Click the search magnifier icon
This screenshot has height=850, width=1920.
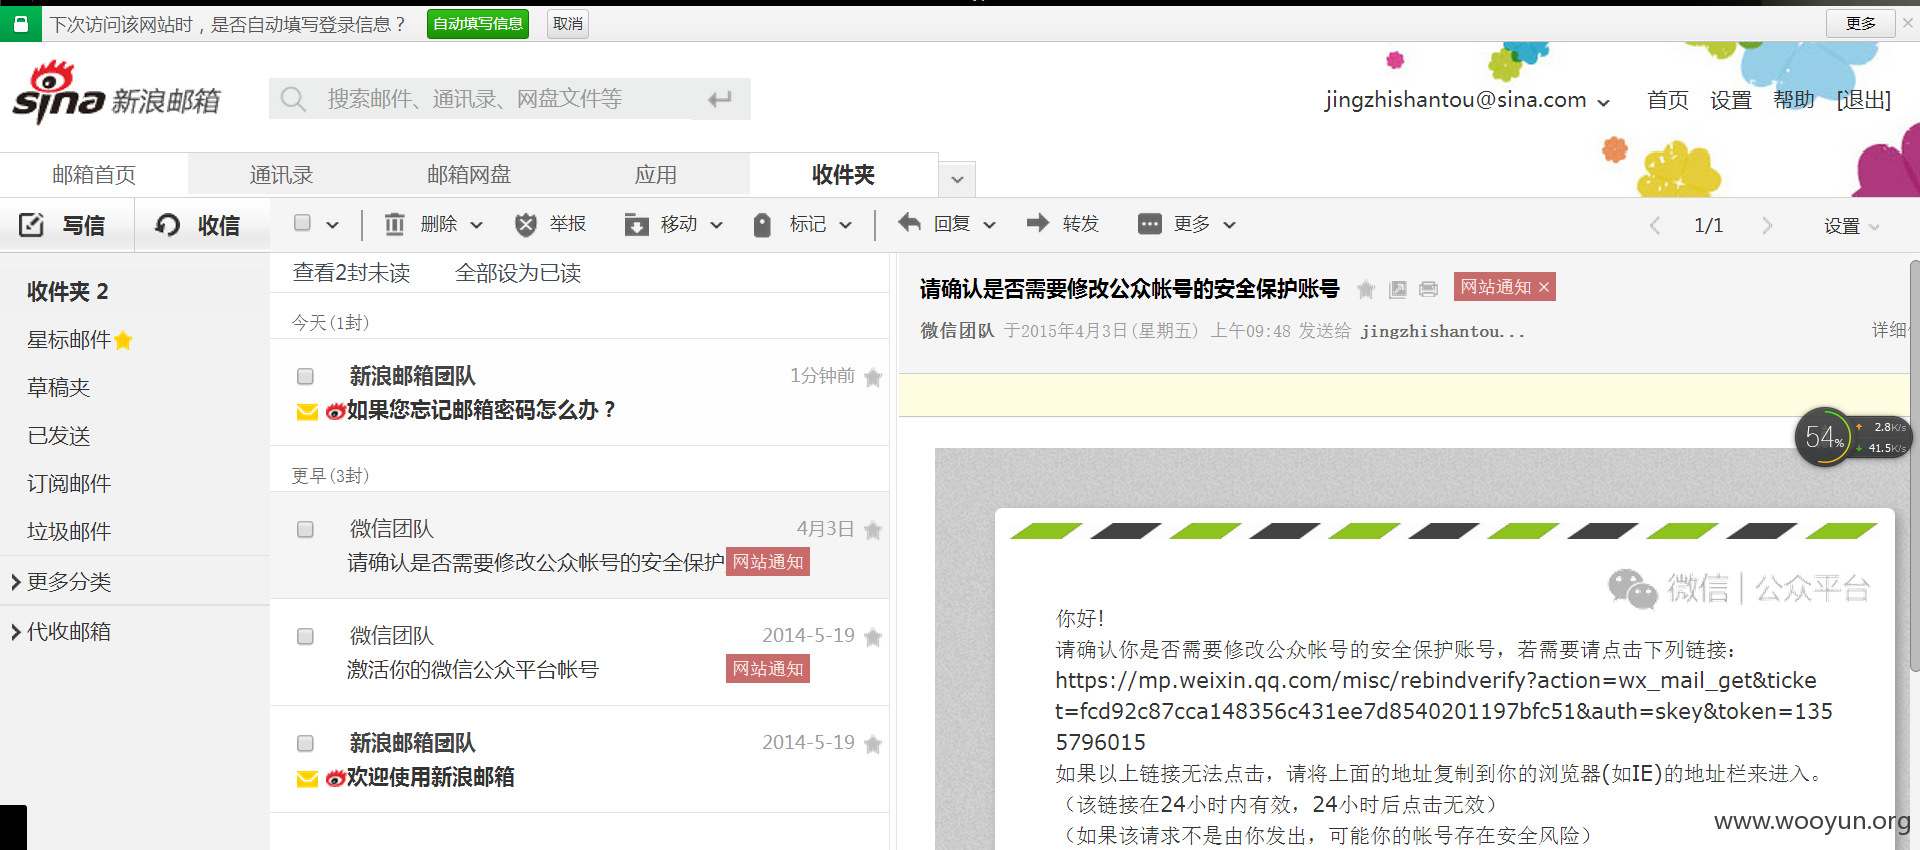293,99
